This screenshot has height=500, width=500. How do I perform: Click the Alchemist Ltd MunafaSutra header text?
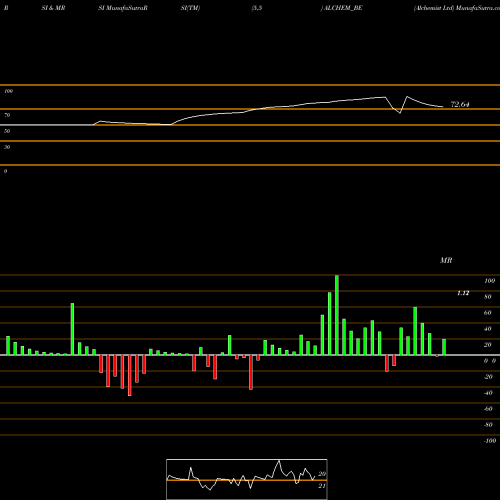(x=457, y=8)
